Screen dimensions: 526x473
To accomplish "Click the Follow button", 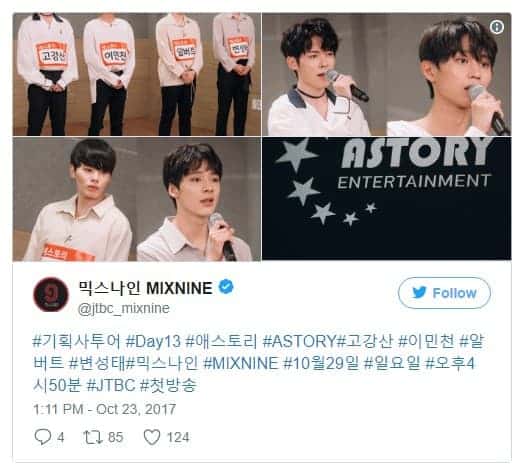I will [444, 293].
